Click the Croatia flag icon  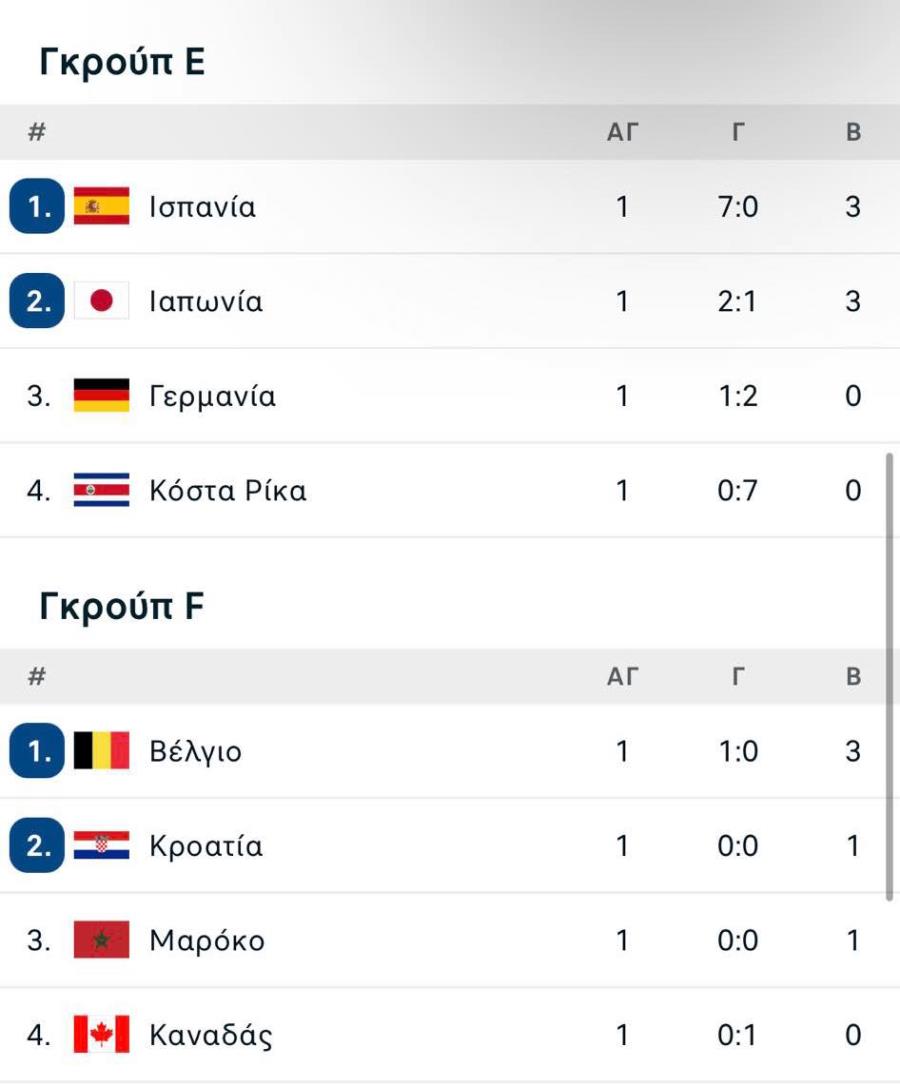click(x=101, y=845)
